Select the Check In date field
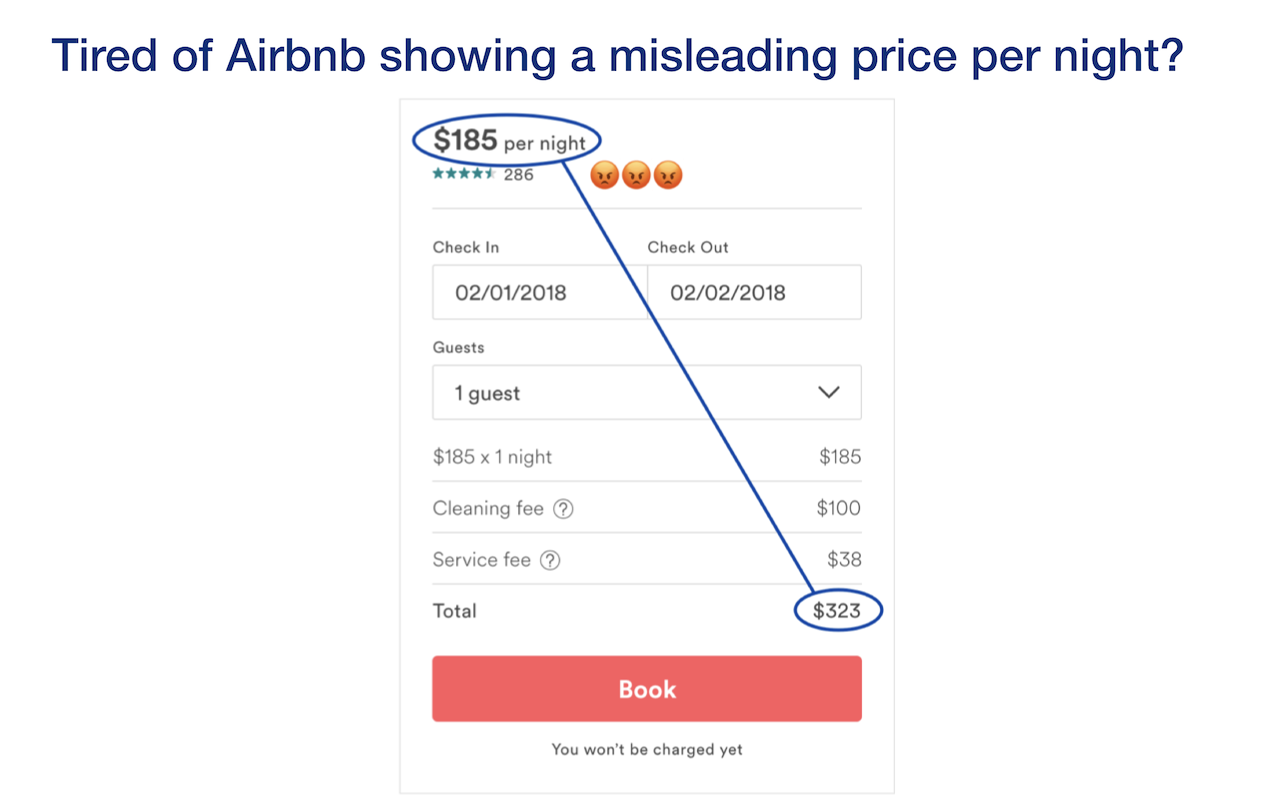 (x=540, y=292)
